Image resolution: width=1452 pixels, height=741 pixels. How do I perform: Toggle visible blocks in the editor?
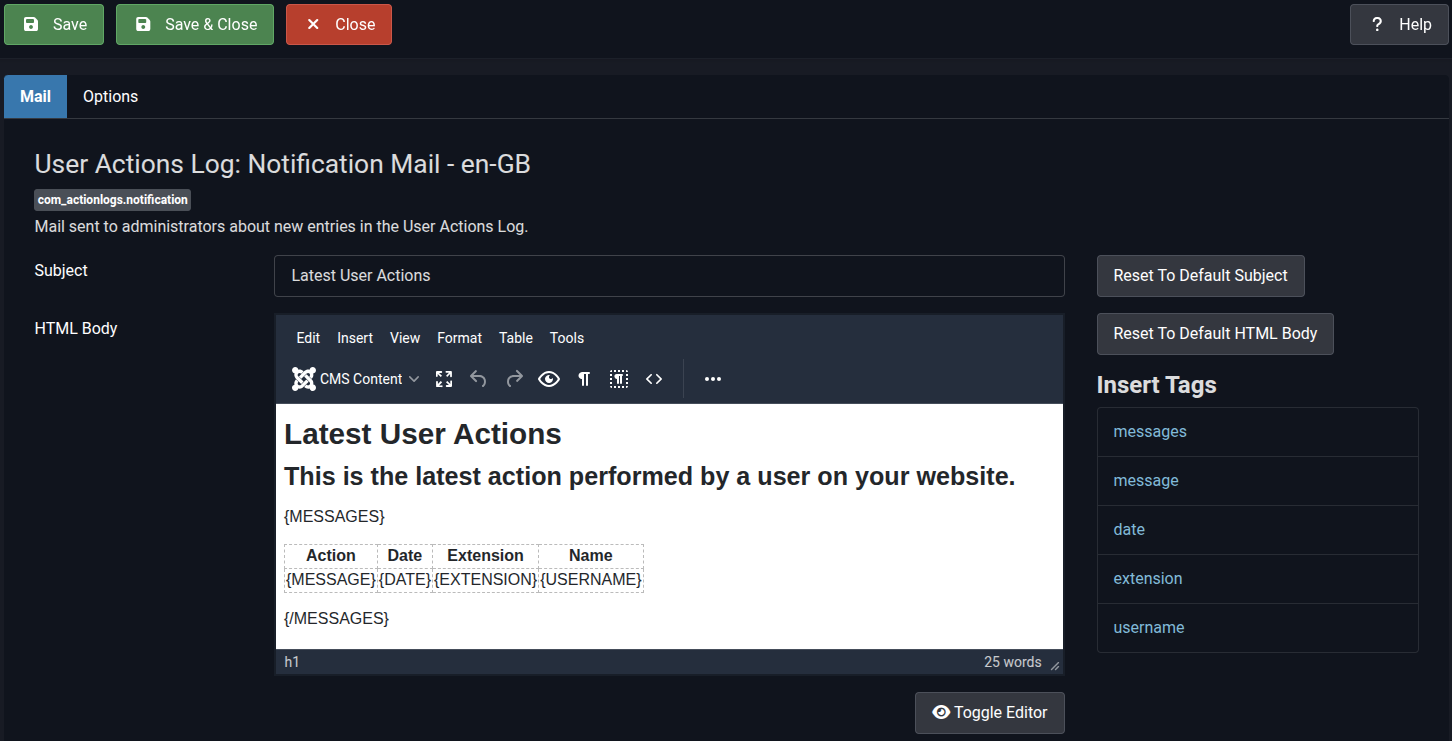[x=619, y=379]
